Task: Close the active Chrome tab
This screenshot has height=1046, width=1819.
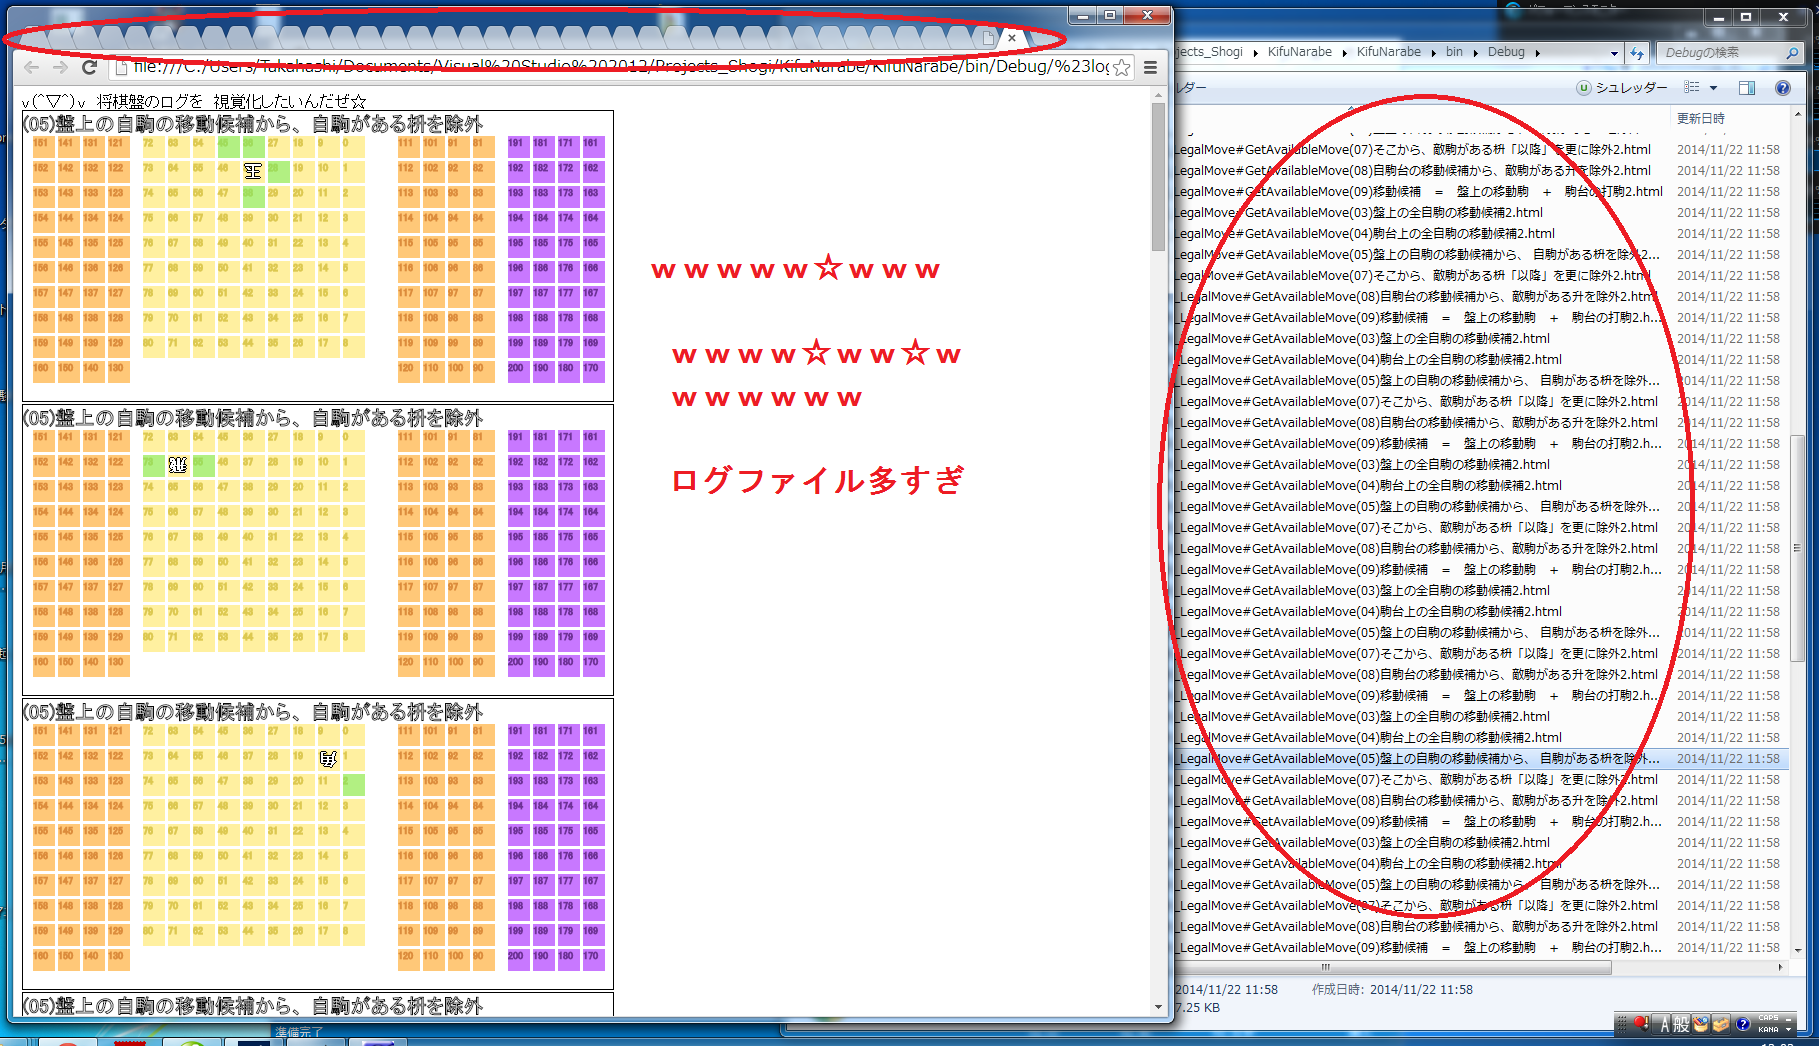Action: pos(1012,38)
